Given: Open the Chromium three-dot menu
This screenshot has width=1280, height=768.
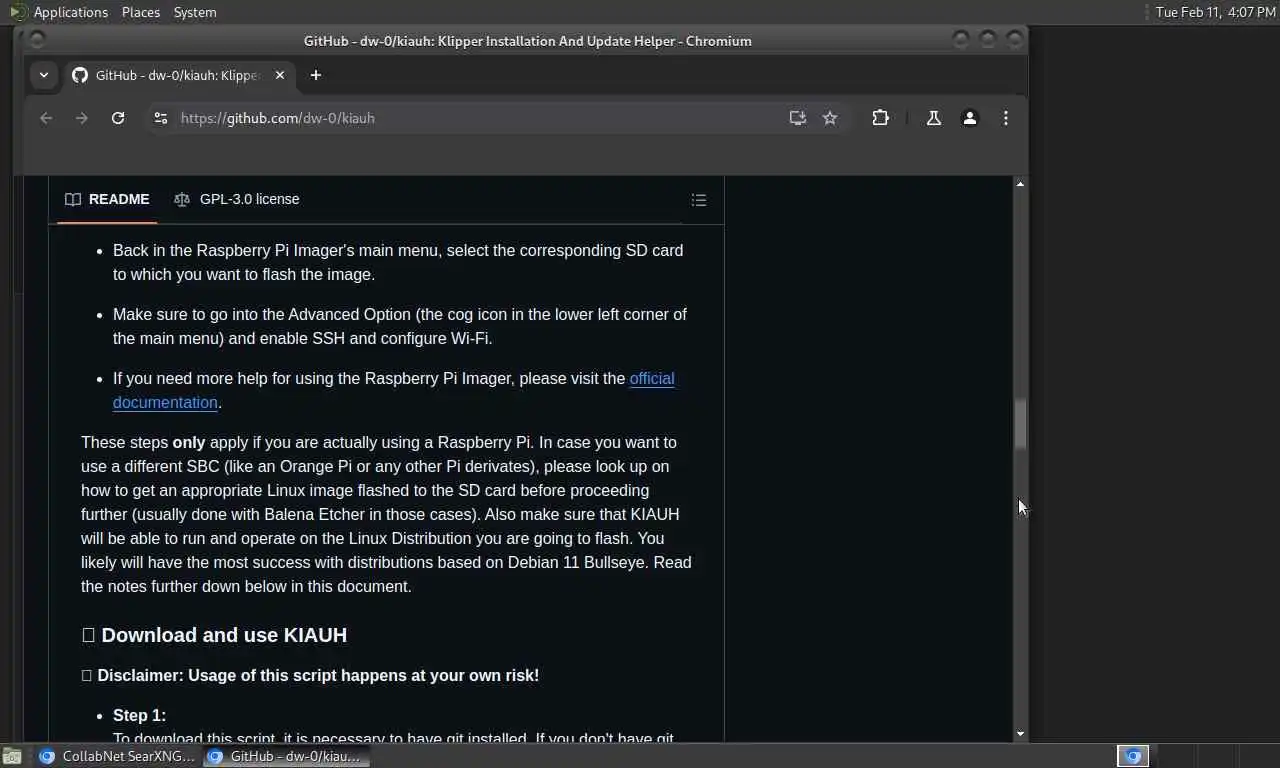Looking at the screenshot, I should coord(1006,118).
